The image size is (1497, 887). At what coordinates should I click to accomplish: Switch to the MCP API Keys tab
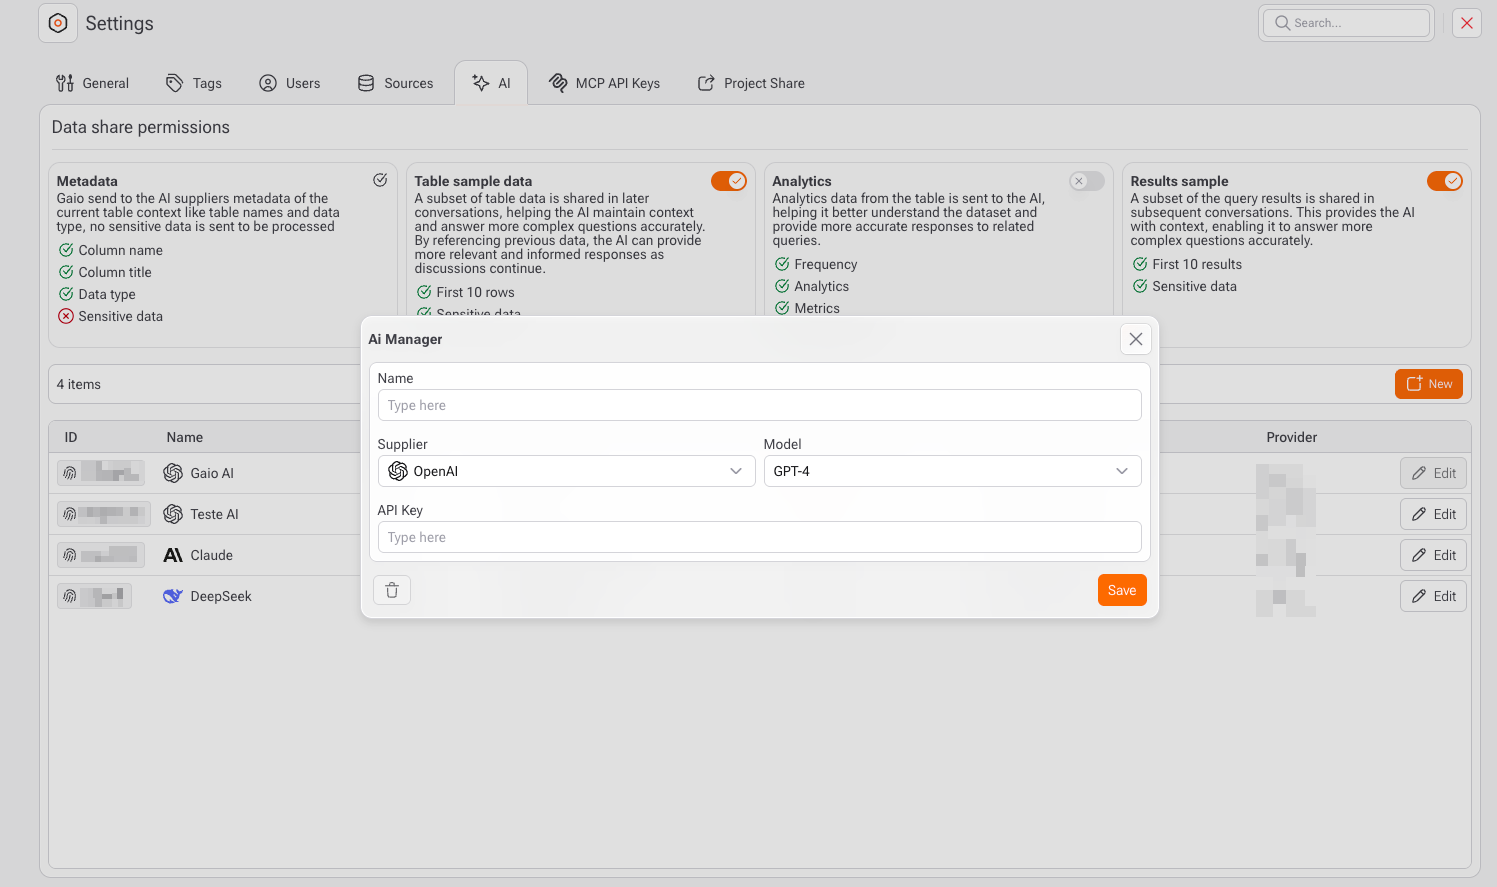pos(605,83)
